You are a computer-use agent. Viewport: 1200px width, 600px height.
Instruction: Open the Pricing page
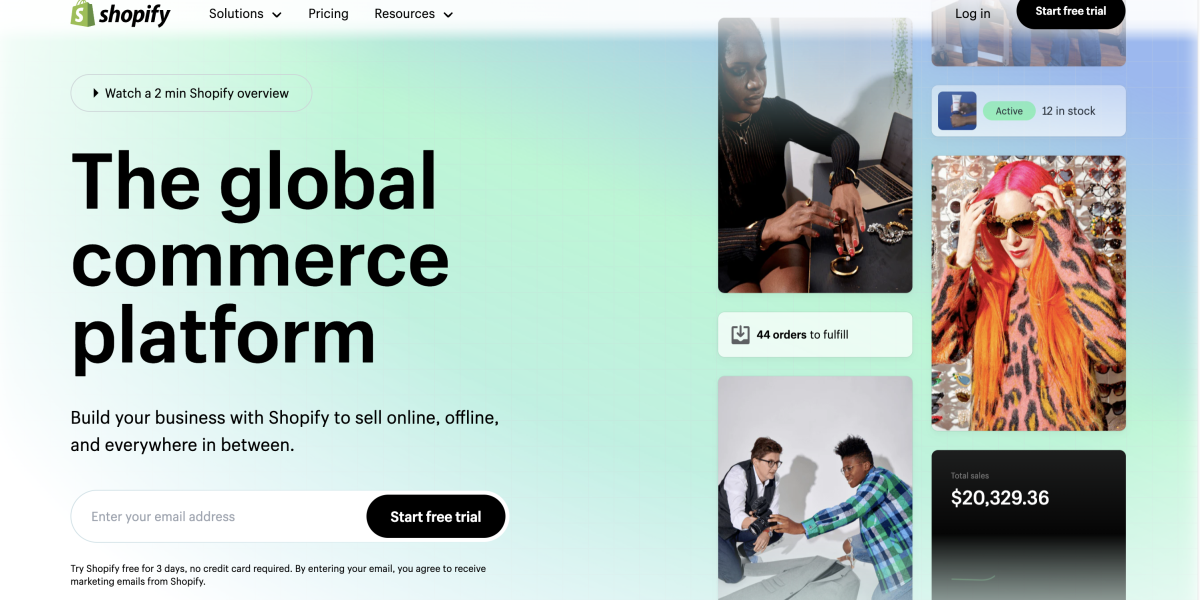coord(328,14)
